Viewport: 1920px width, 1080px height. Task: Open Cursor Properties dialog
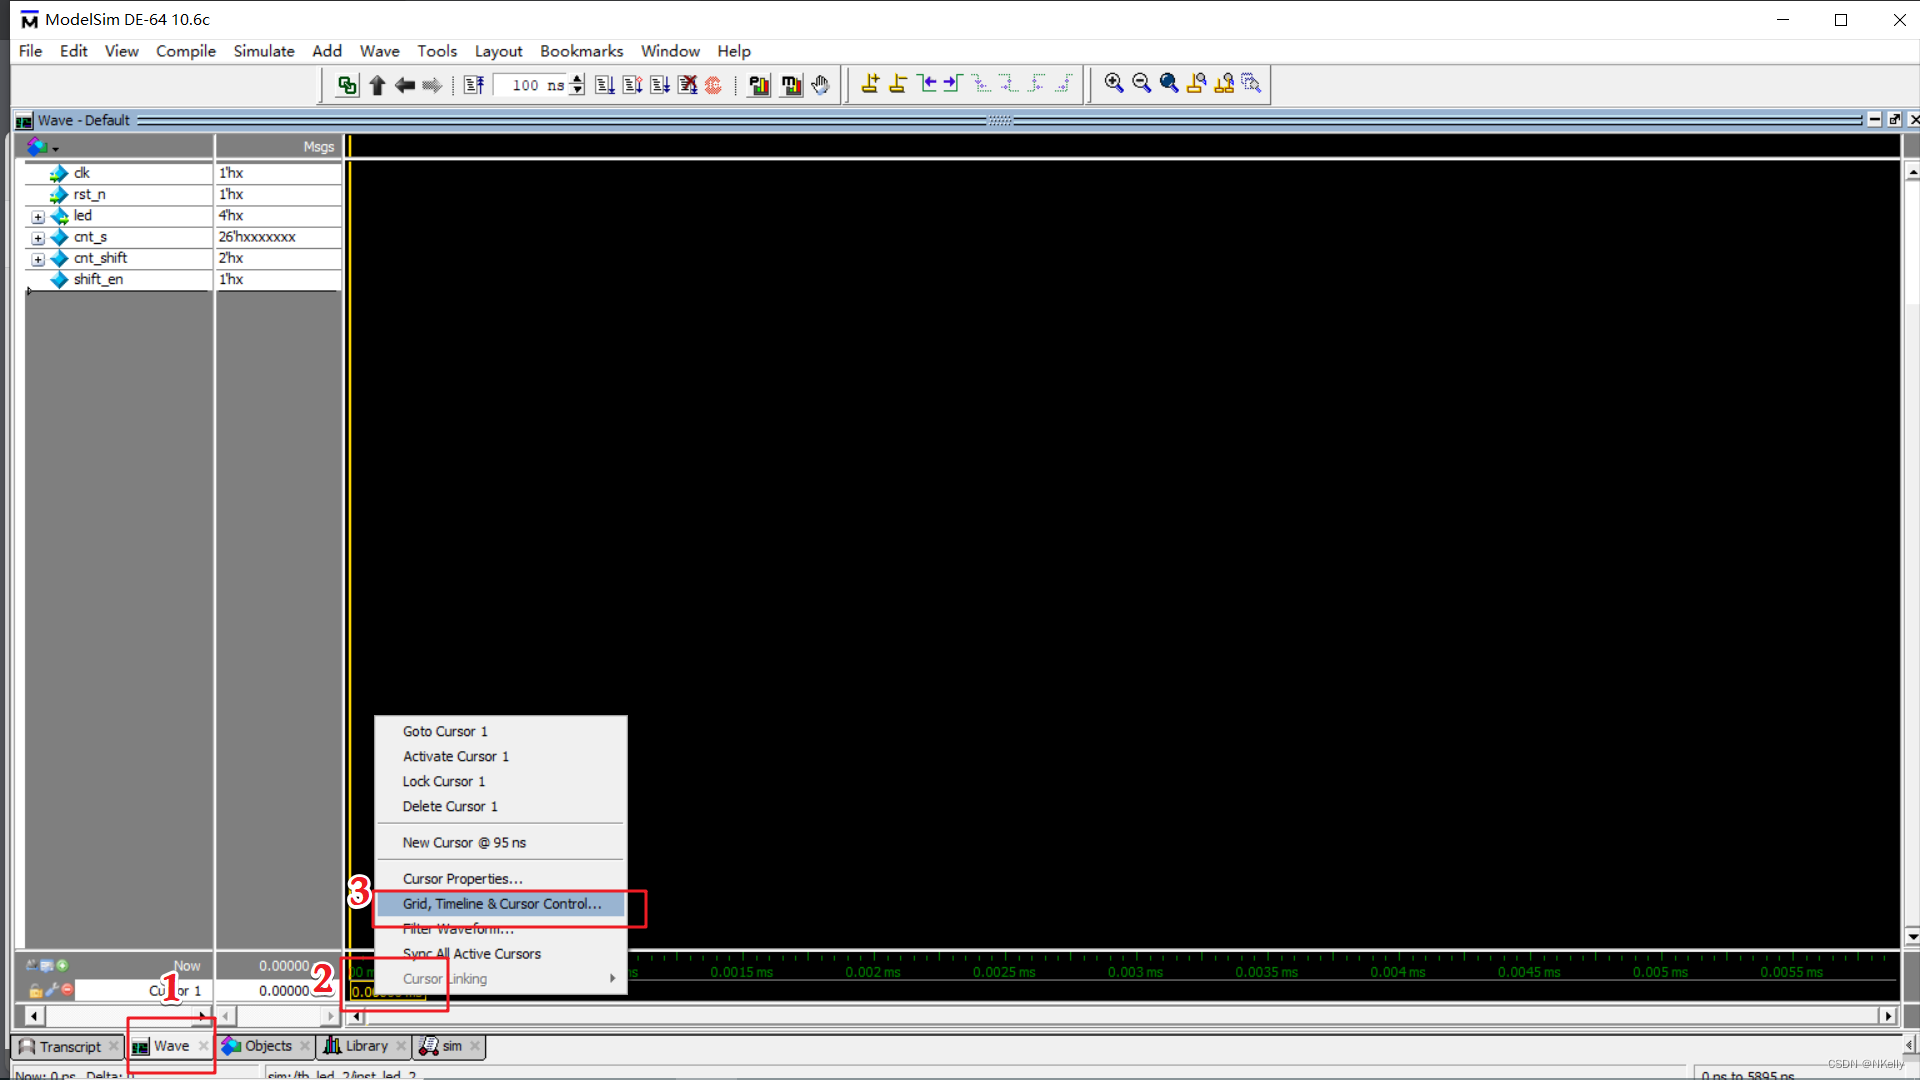point(501,878)
